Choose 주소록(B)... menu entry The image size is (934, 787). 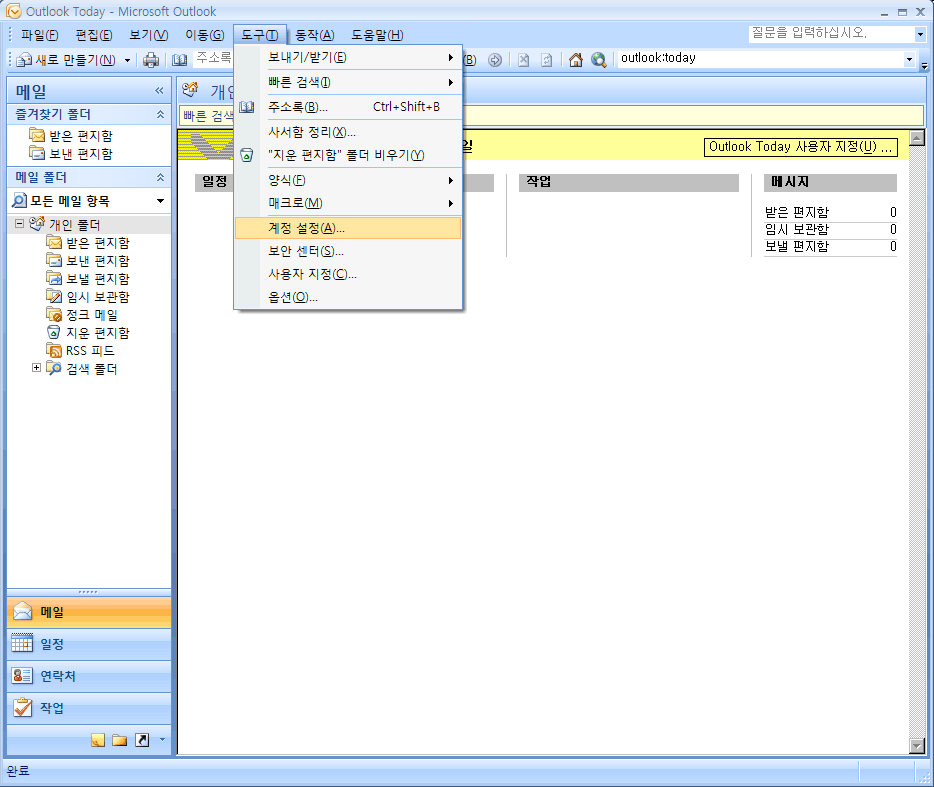348,107
